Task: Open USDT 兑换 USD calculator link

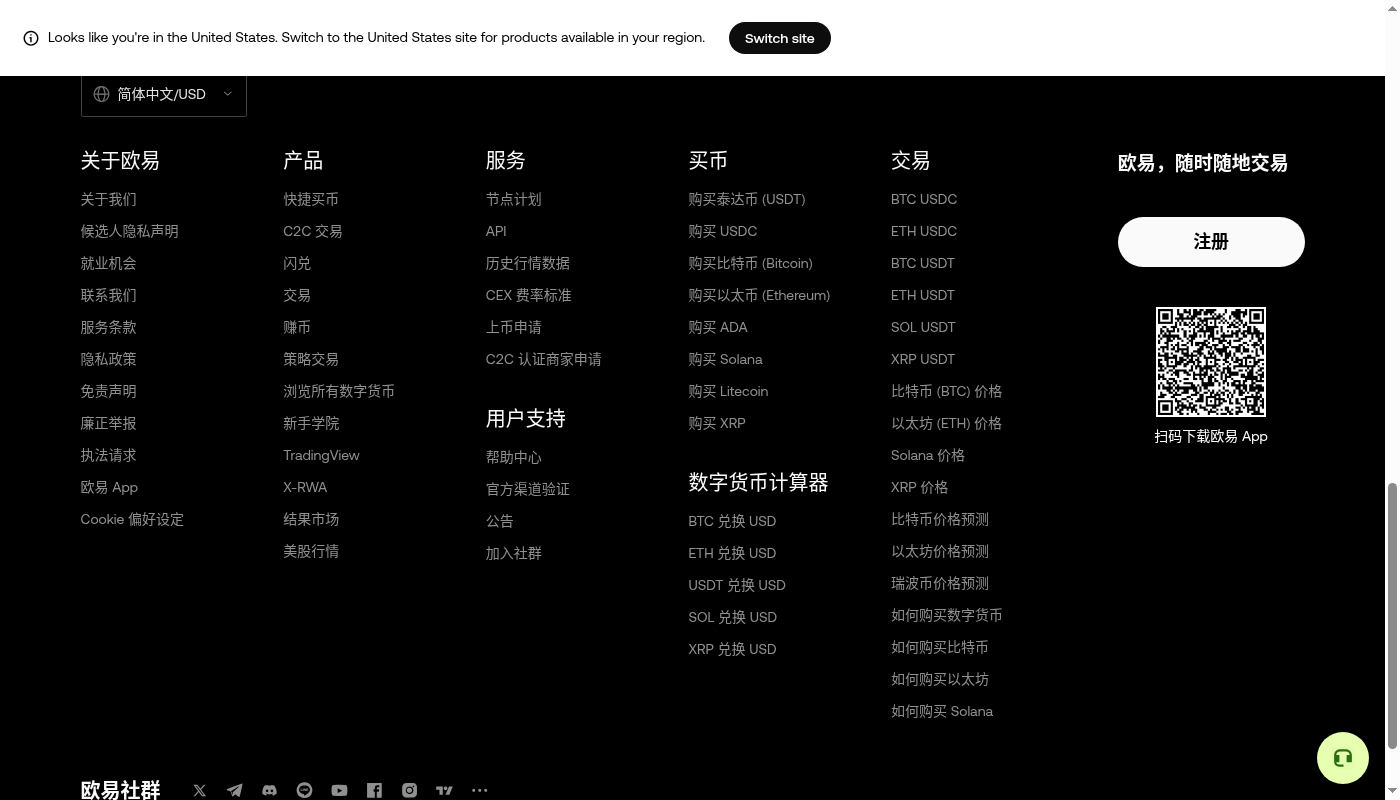Action: [x=737, y=585]
